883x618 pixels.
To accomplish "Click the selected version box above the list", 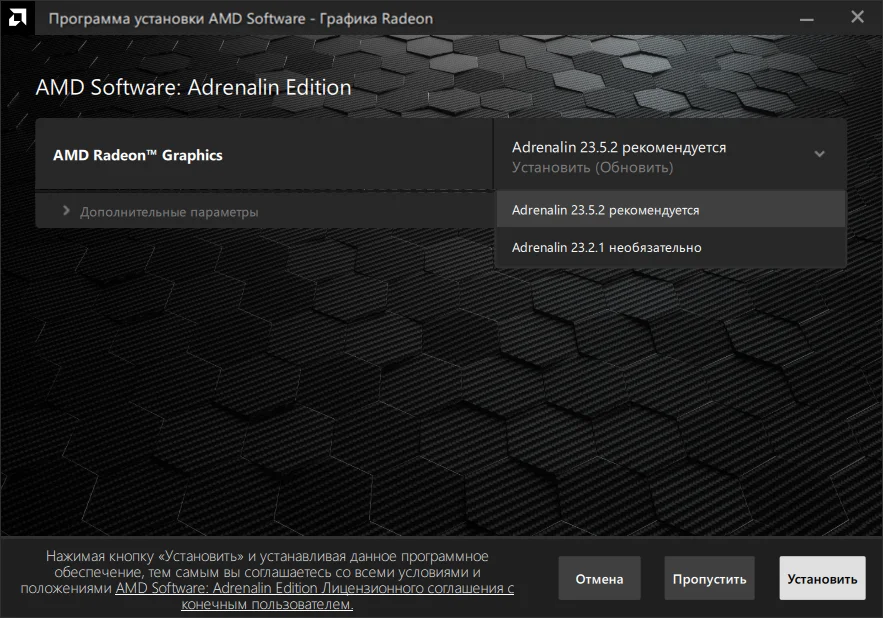I will (x=670, y=154).
